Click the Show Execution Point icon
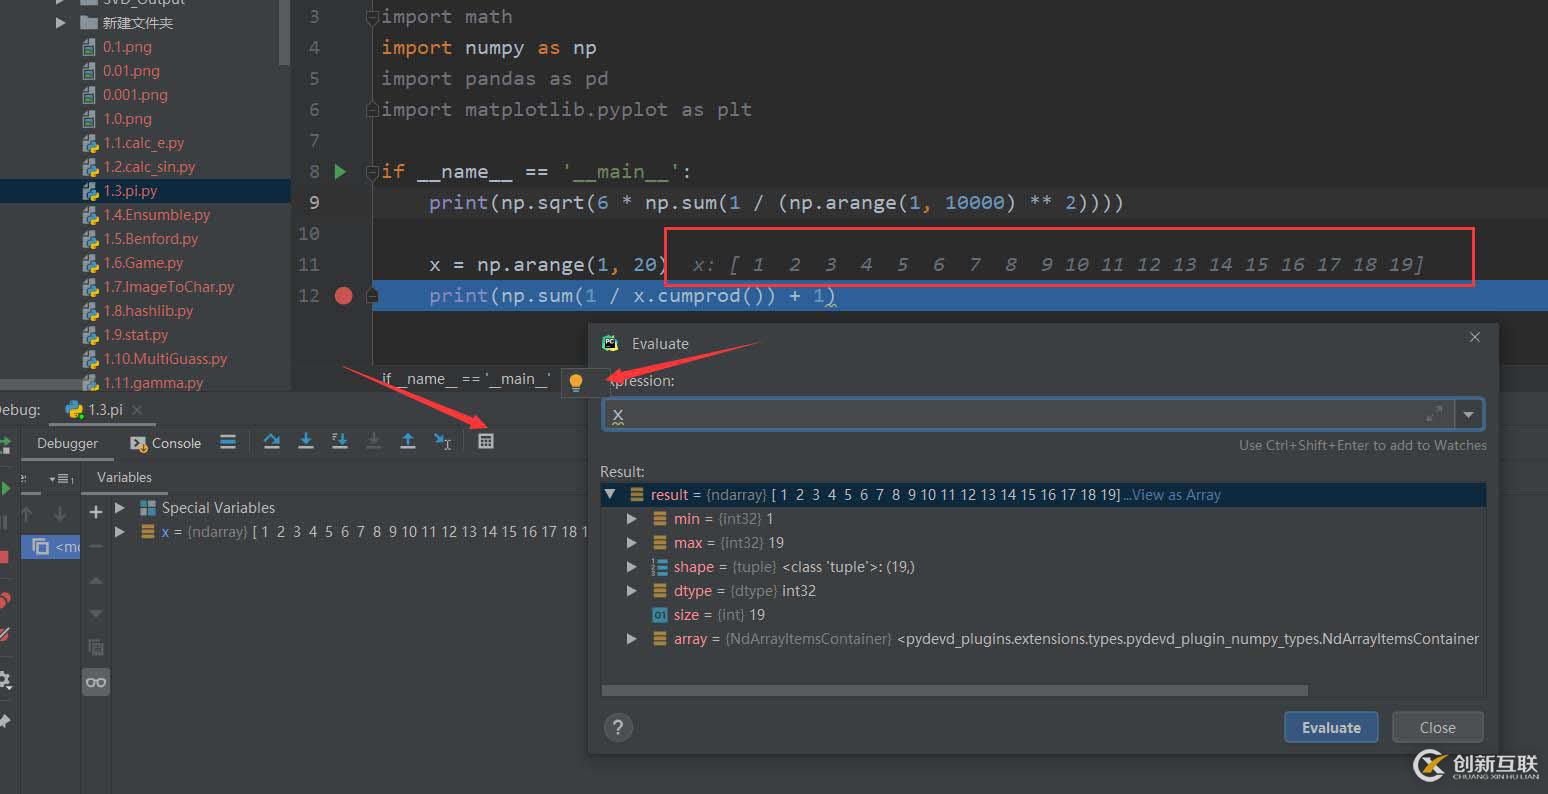Screen dimensions: 1548x794 click(x=228, y=441)
